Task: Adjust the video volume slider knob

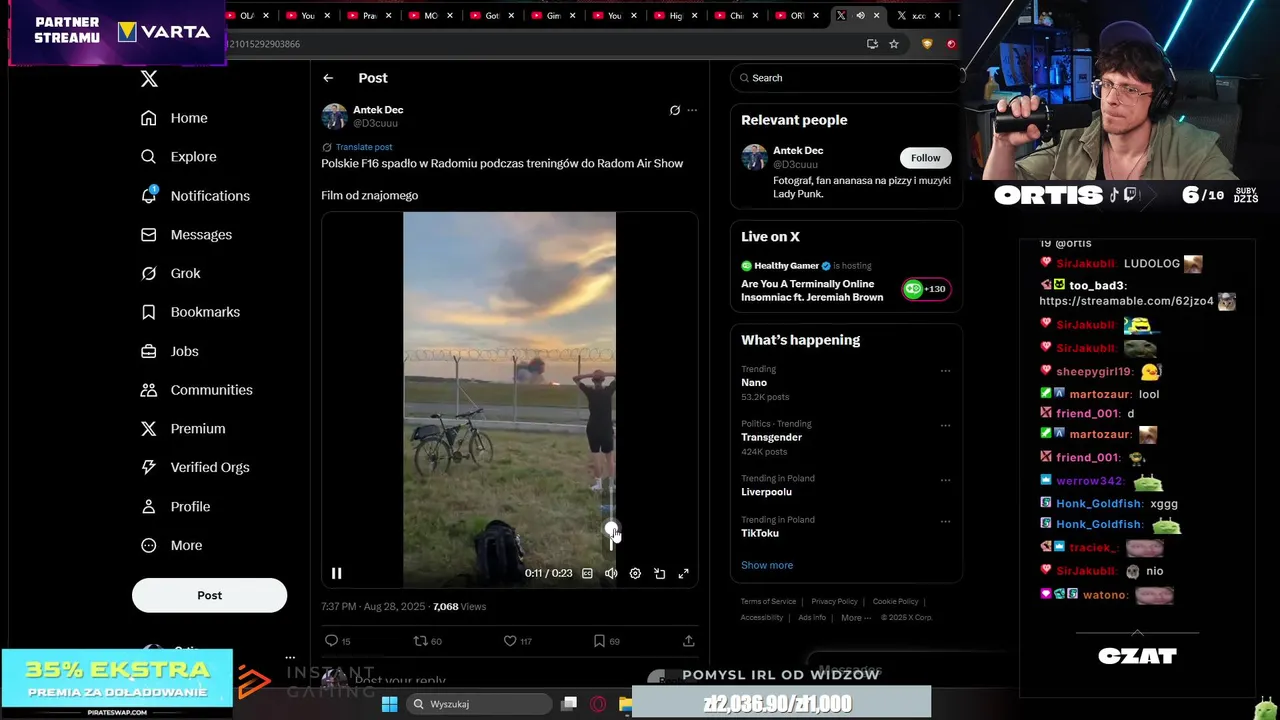Action: click(611, 529)
